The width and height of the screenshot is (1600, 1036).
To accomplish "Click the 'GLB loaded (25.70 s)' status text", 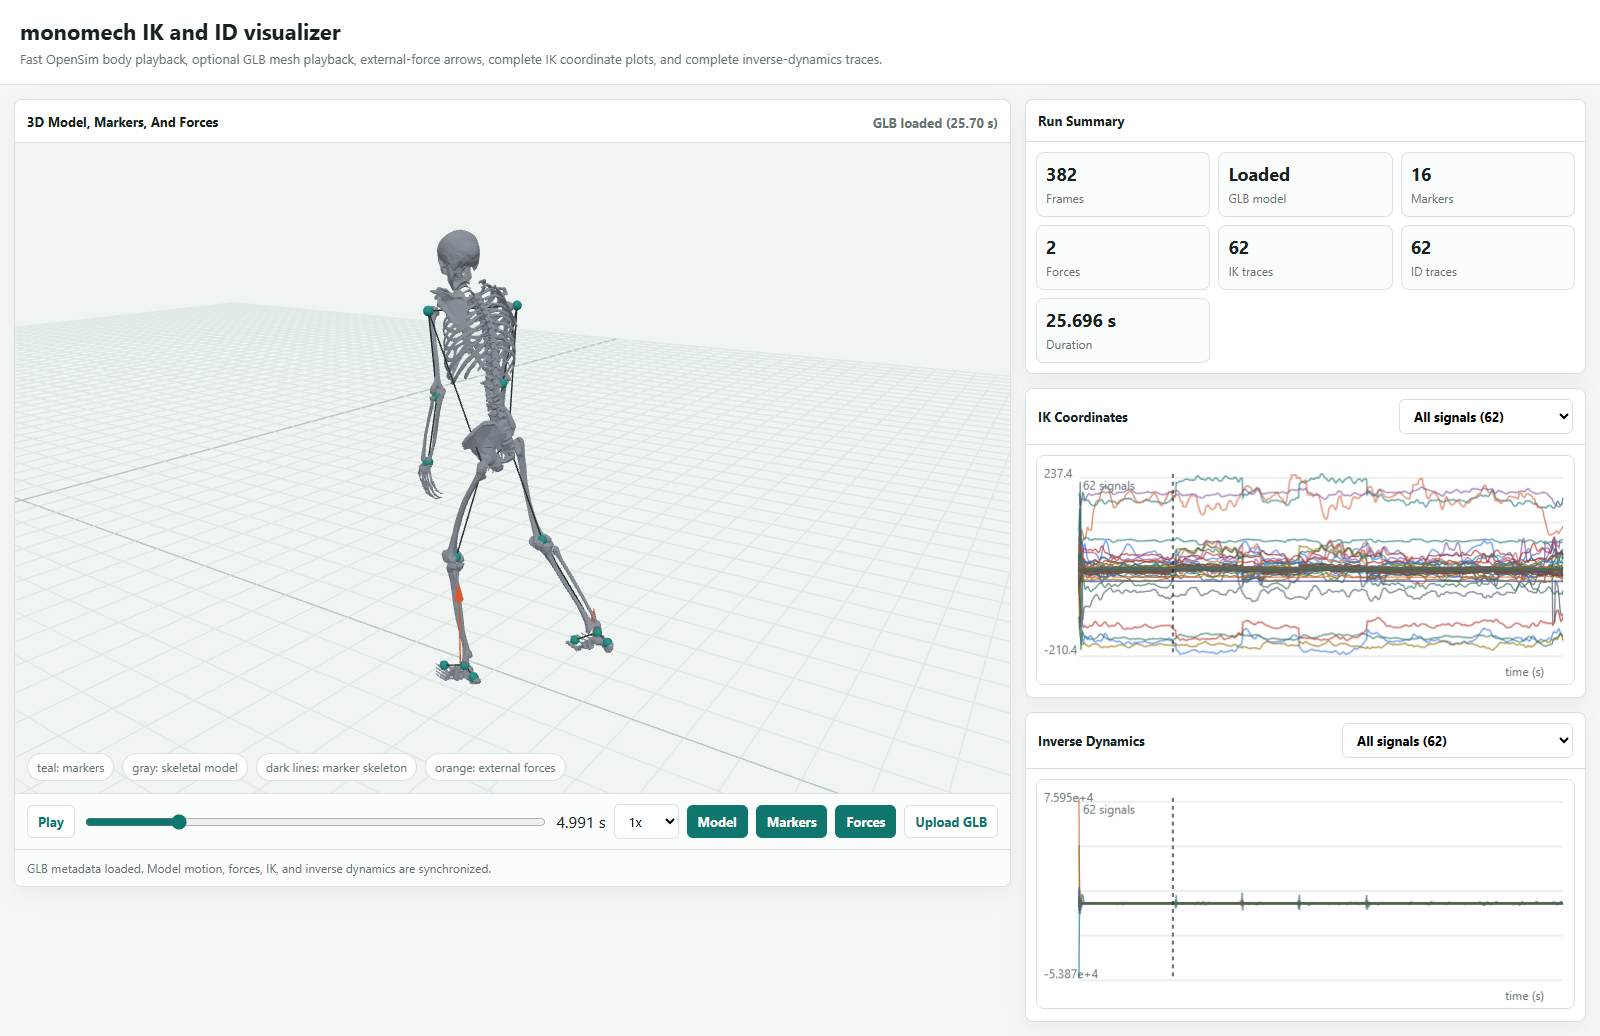I will [x=935, y=123].
